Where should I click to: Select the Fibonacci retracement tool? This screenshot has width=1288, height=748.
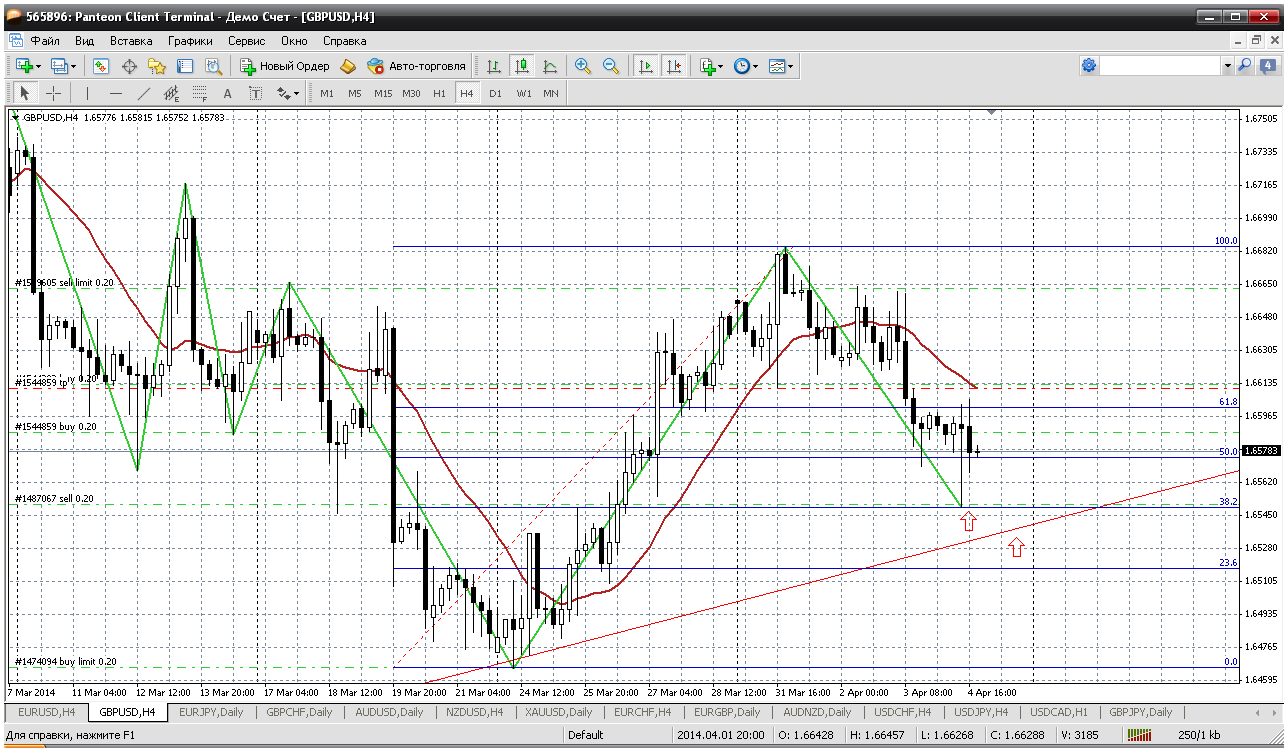(x=199, y=93)
